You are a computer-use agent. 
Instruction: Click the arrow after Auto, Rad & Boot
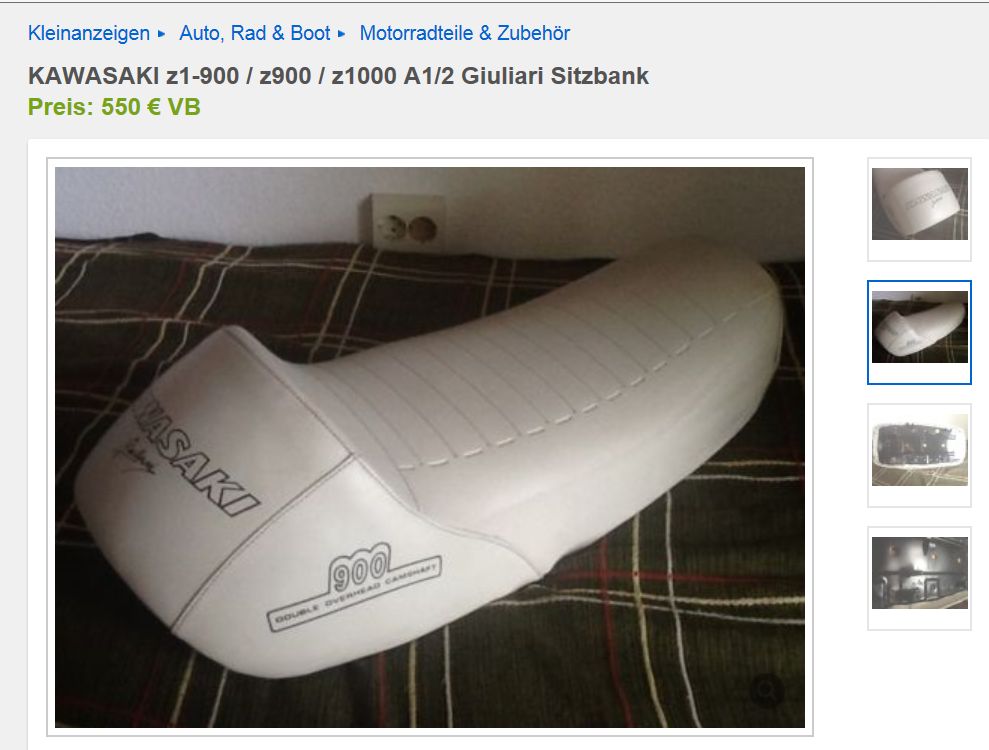tap(342, 33)
